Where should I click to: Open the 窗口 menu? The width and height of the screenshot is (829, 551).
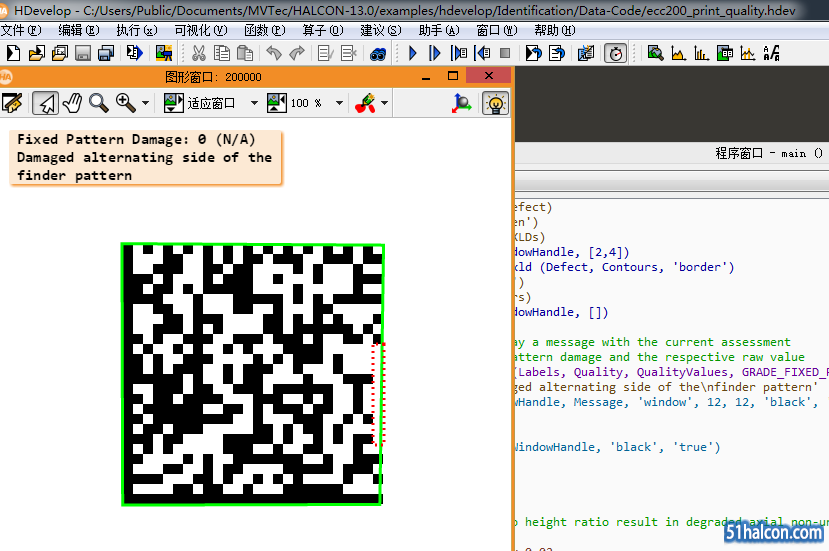click(498, 31)
